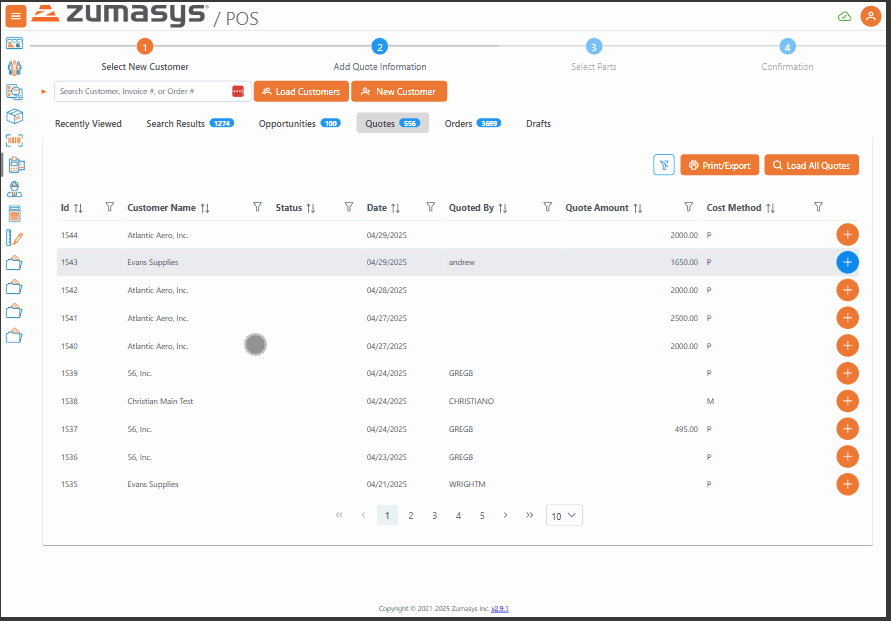Open the hamburger menu in top left

tap(16, 16)
